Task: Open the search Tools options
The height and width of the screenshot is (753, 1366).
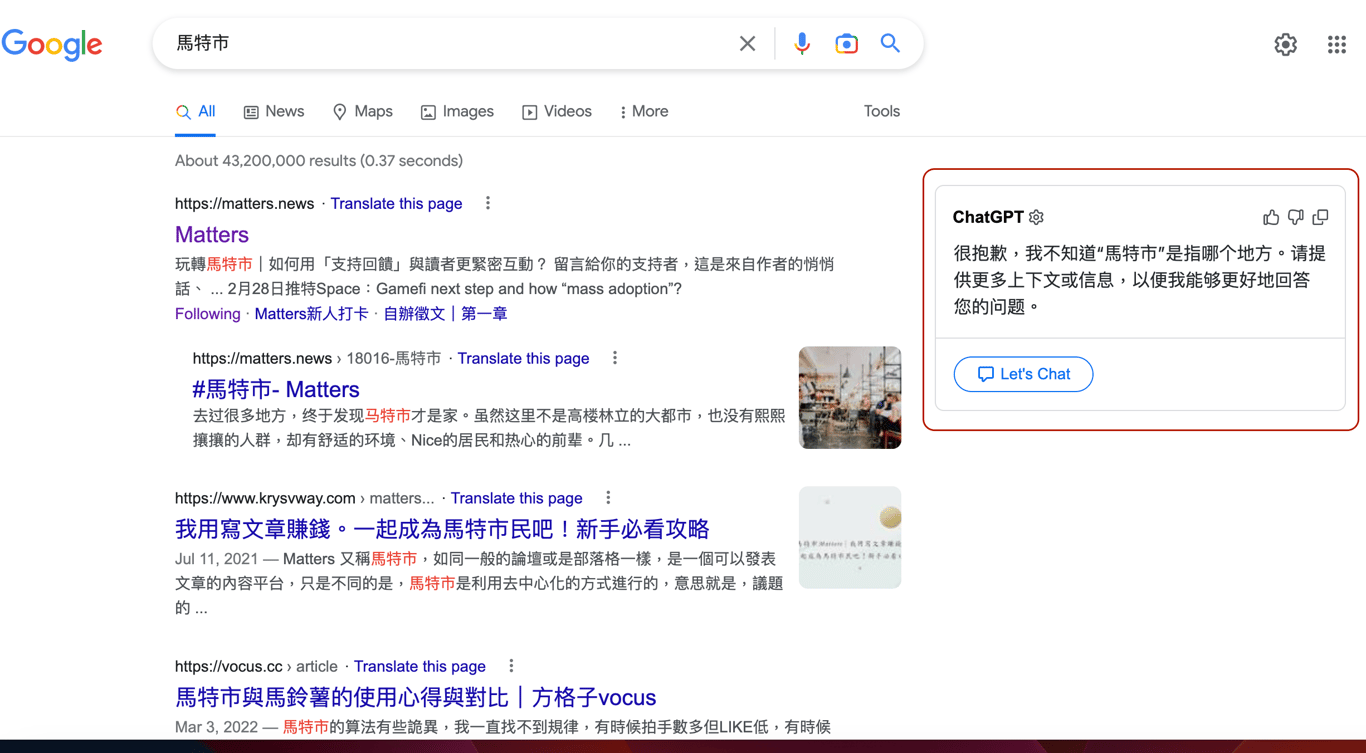Action: tap(882, 111)
